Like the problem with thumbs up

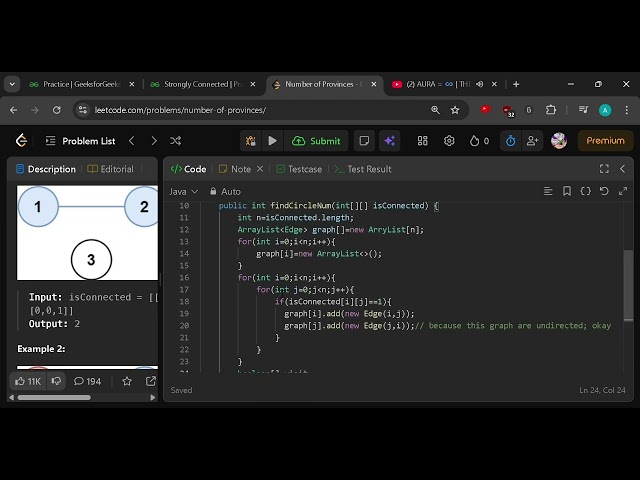[x=28, y=381]
